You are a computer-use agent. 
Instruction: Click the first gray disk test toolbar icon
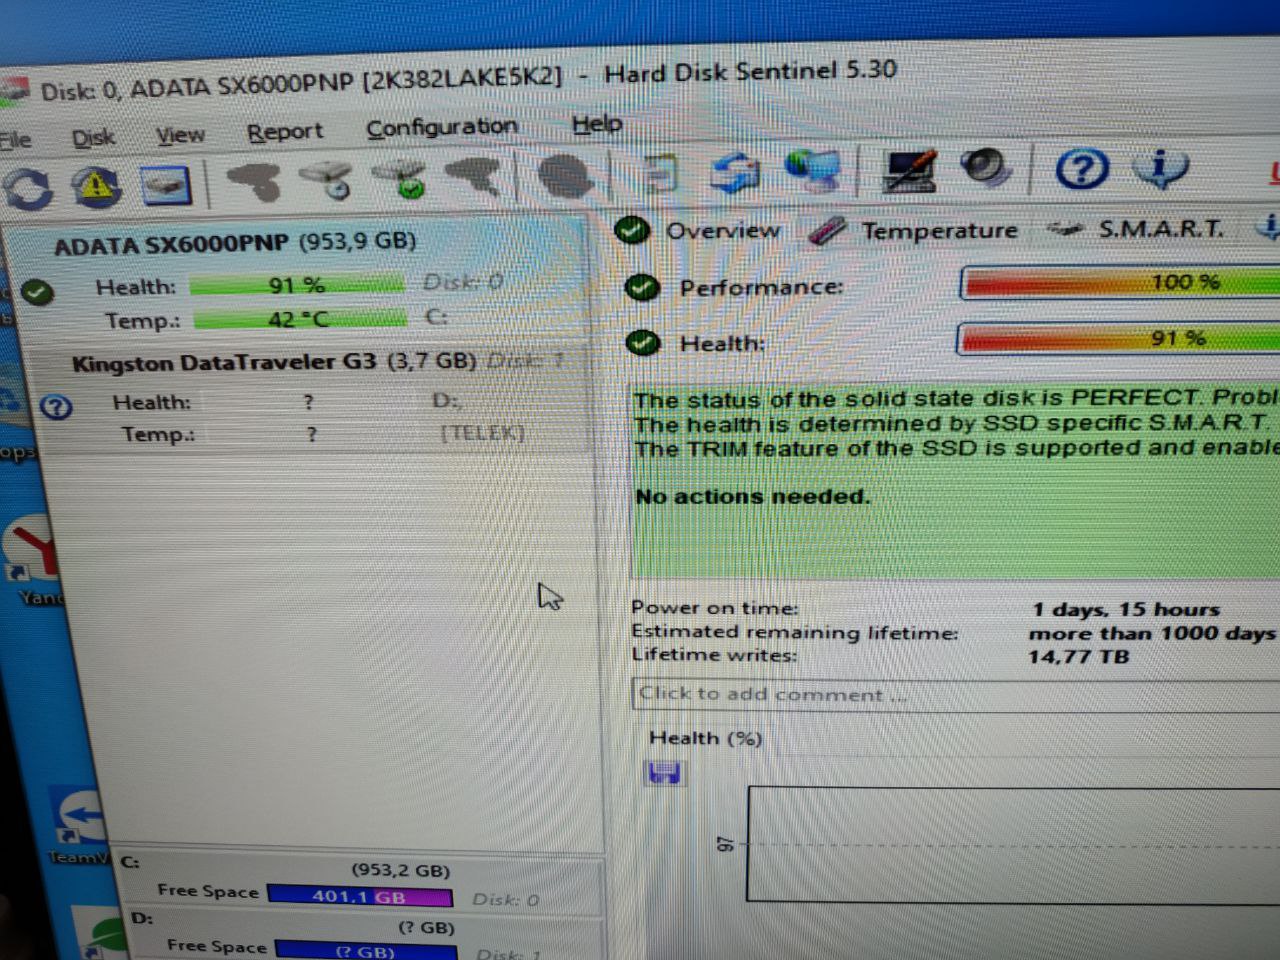click(x=254, y=182)
